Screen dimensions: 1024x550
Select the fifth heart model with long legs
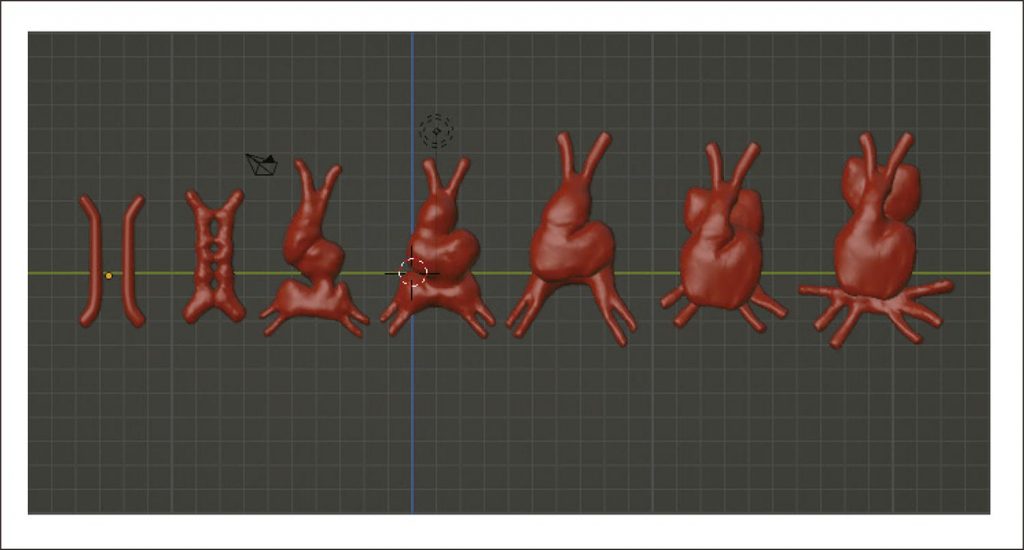(x=570, y=240)
